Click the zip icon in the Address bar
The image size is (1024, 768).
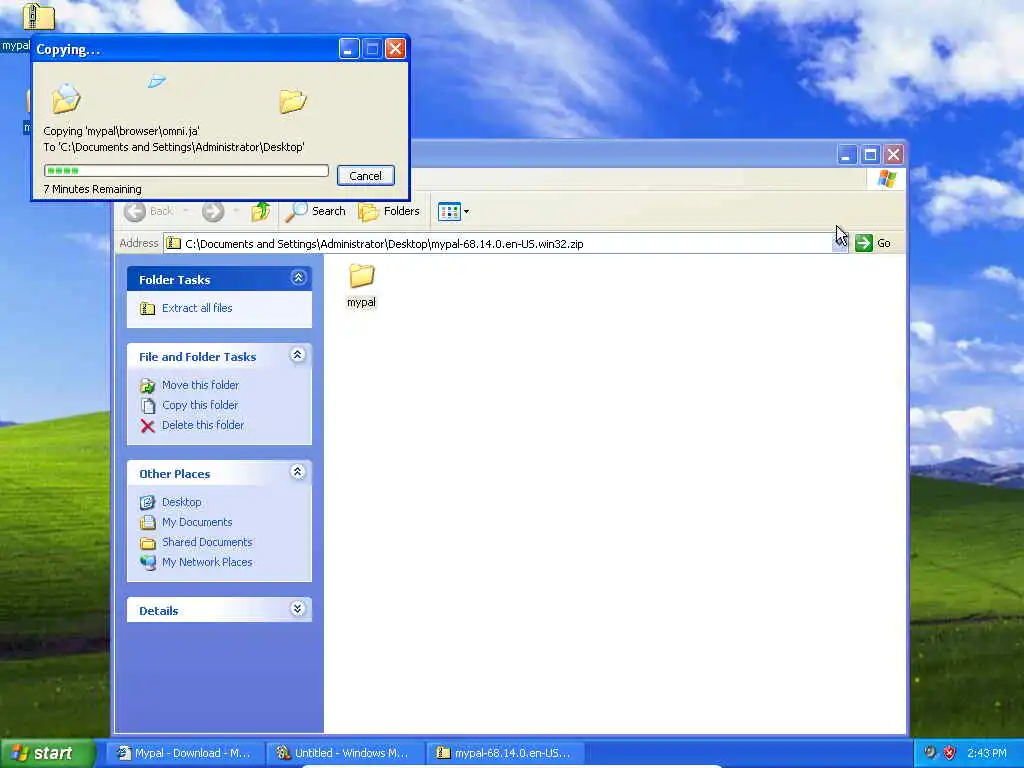point(173,243)
